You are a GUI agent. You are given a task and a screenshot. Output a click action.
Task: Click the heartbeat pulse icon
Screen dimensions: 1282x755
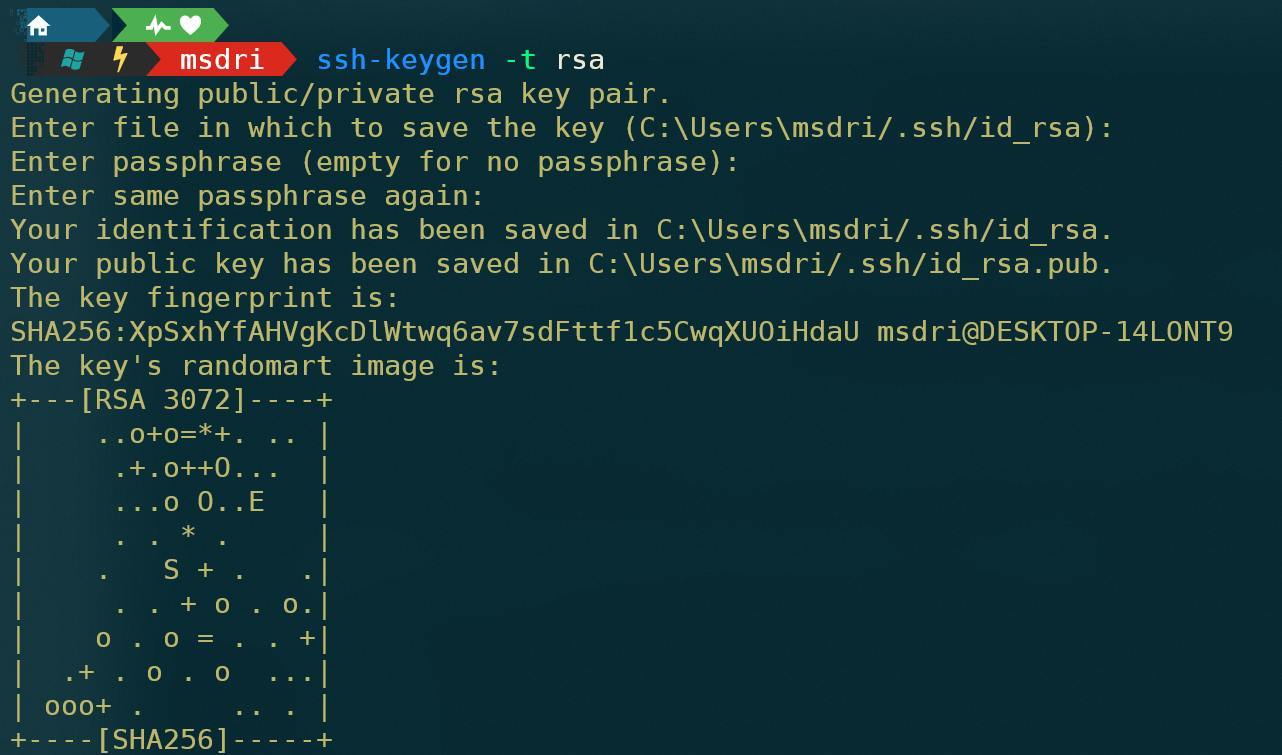click(158, 26)
